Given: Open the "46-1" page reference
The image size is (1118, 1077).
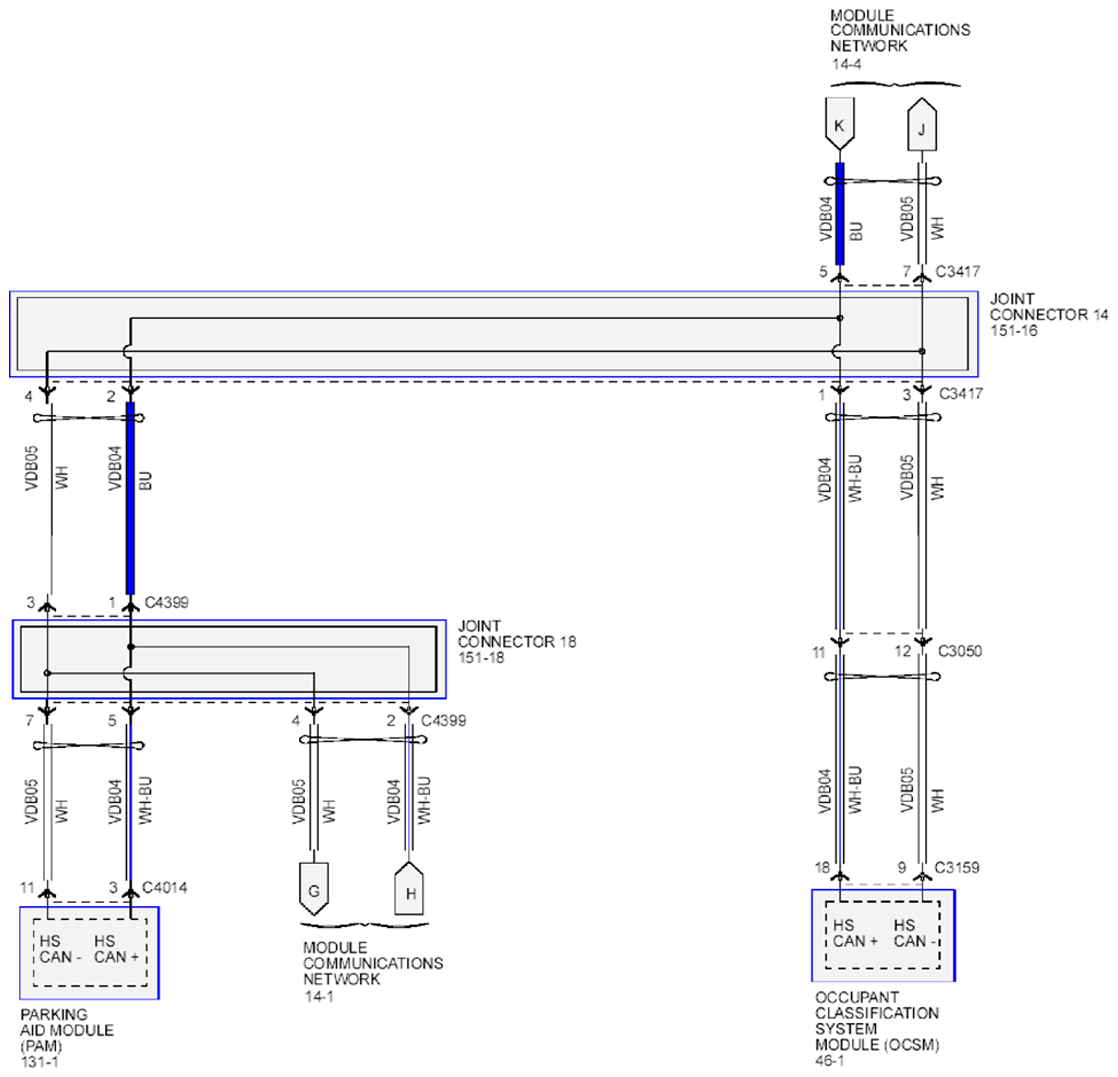Looking at the screenshot, I should 829,1061.
